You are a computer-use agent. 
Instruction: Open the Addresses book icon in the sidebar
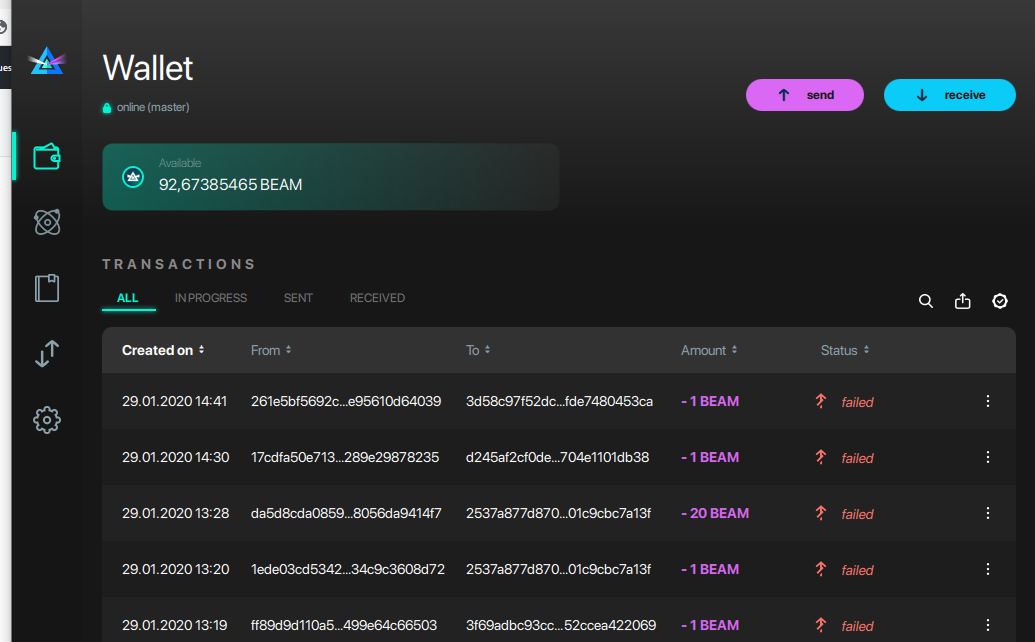tap(46, 287)
